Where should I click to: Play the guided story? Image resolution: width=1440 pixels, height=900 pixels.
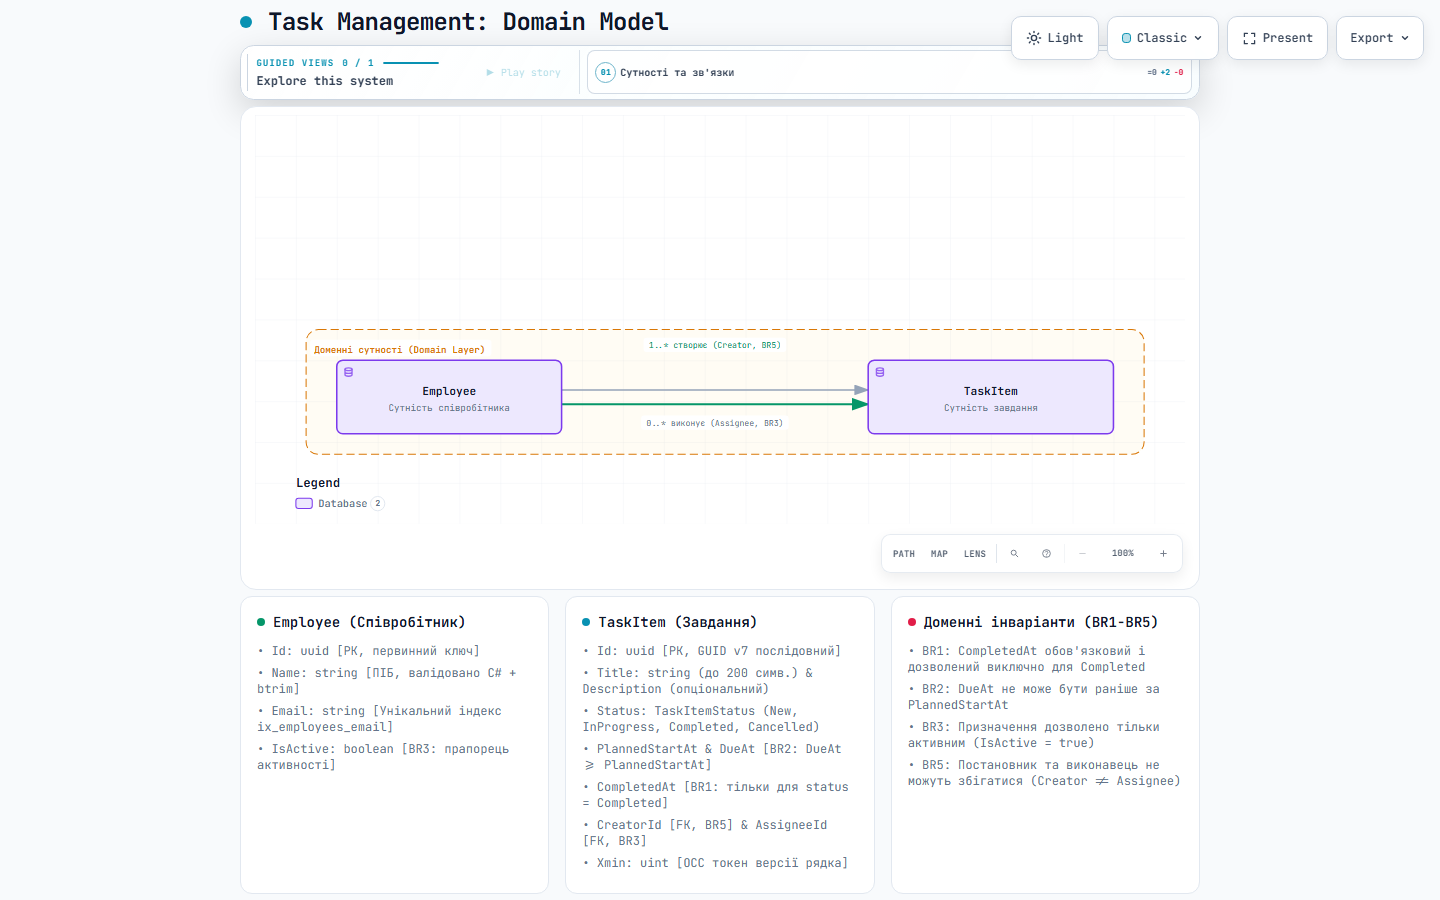click(523, 73)
